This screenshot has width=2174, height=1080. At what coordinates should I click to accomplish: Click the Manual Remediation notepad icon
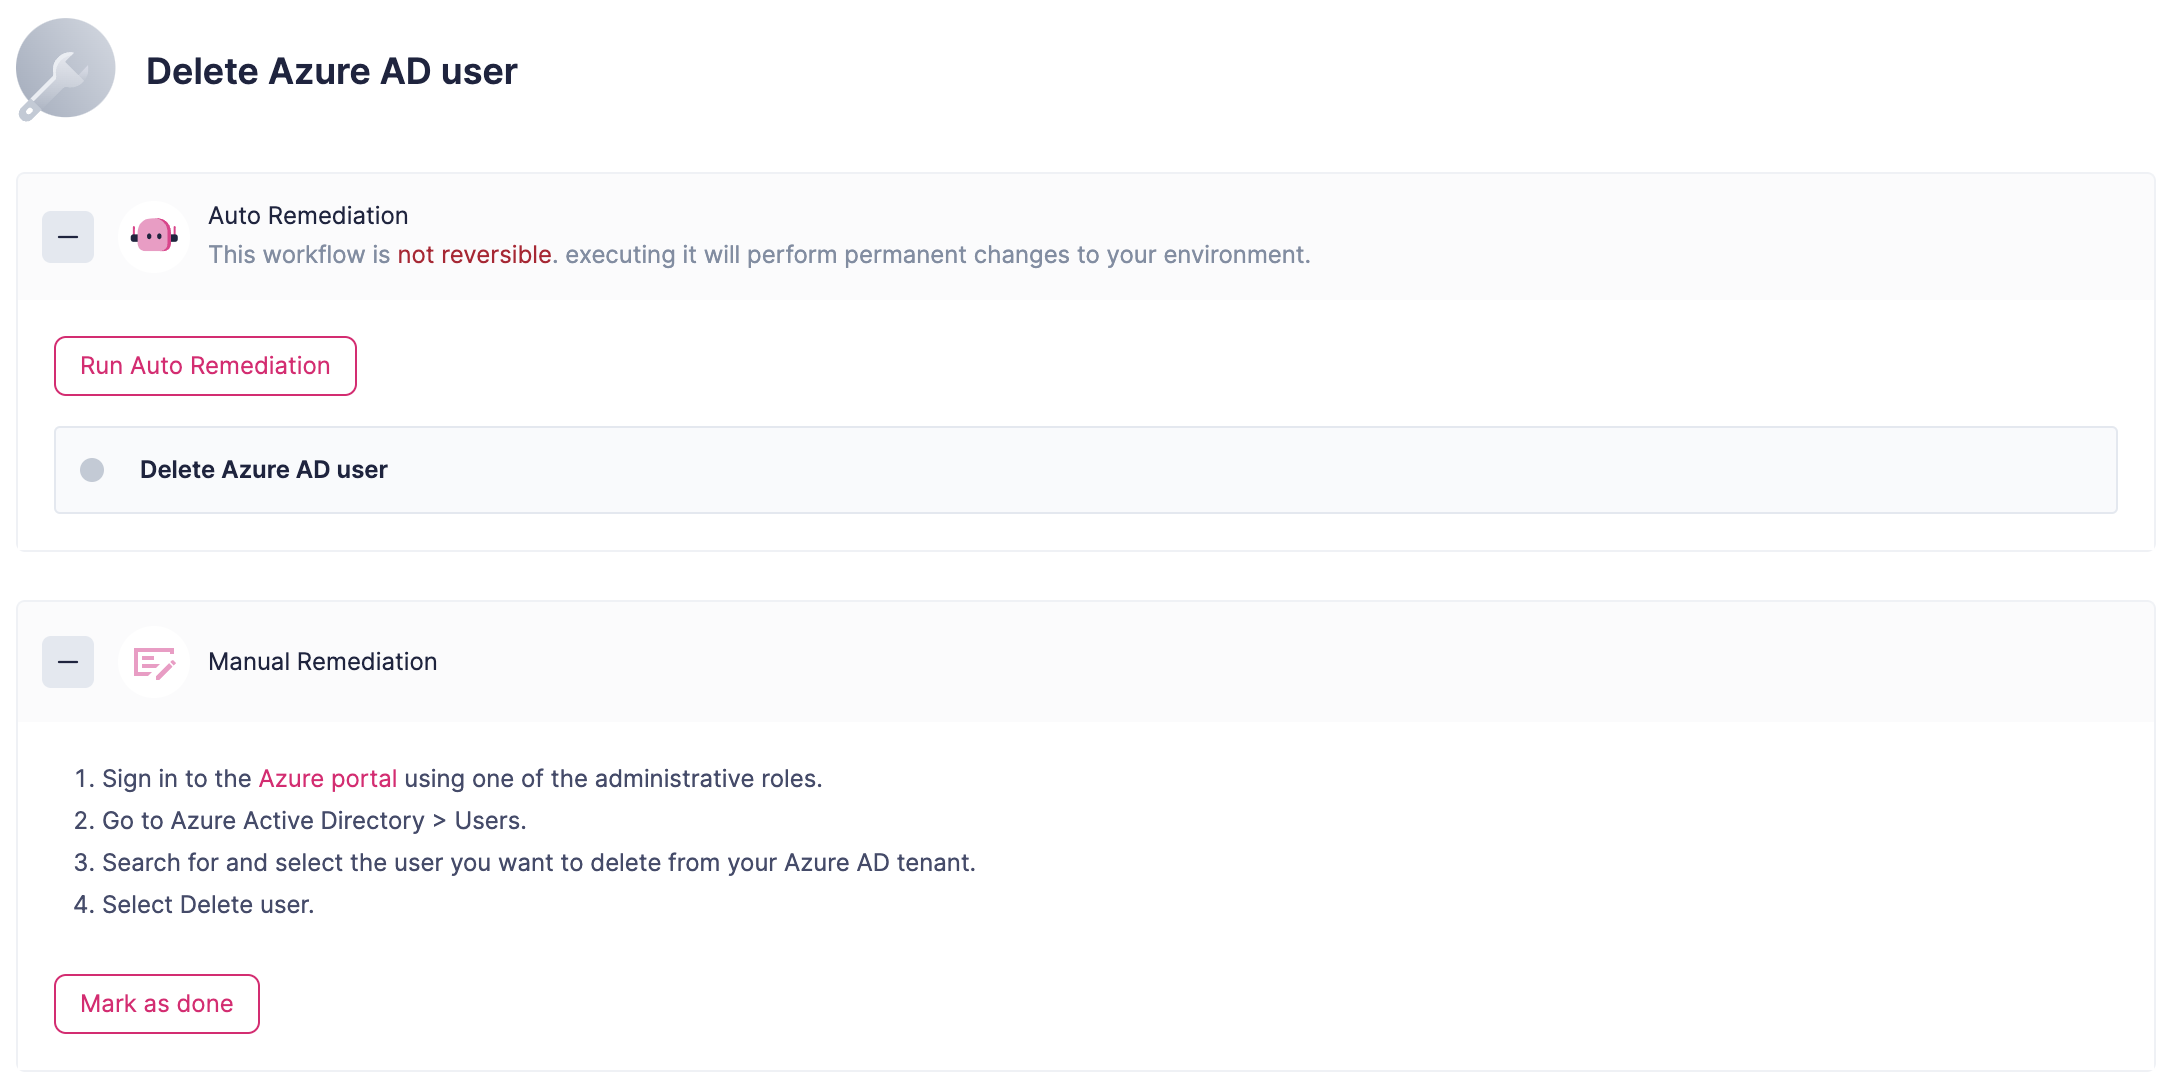tap(154, 662)
